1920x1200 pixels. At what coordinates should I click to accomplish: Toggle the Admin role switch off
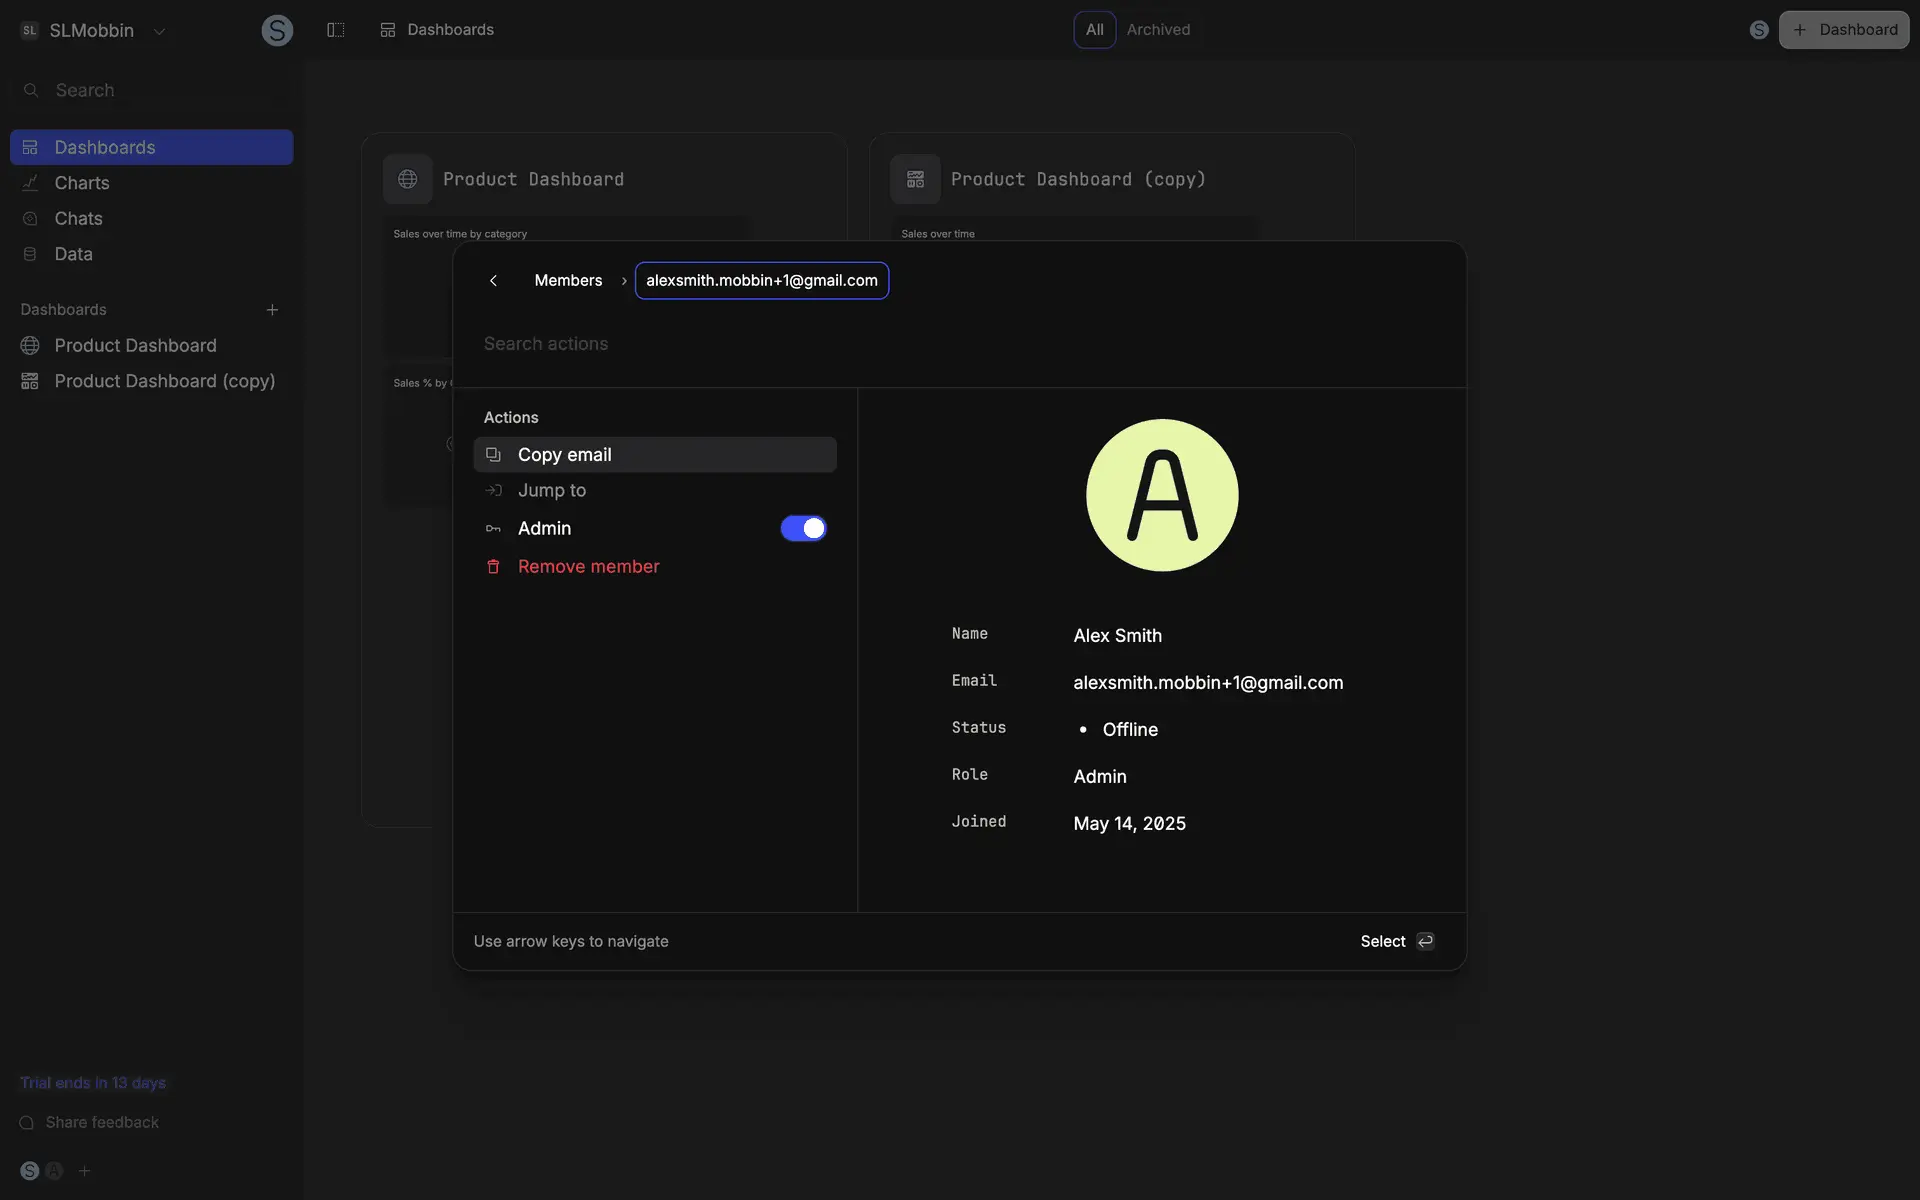[x=803, y=528]
